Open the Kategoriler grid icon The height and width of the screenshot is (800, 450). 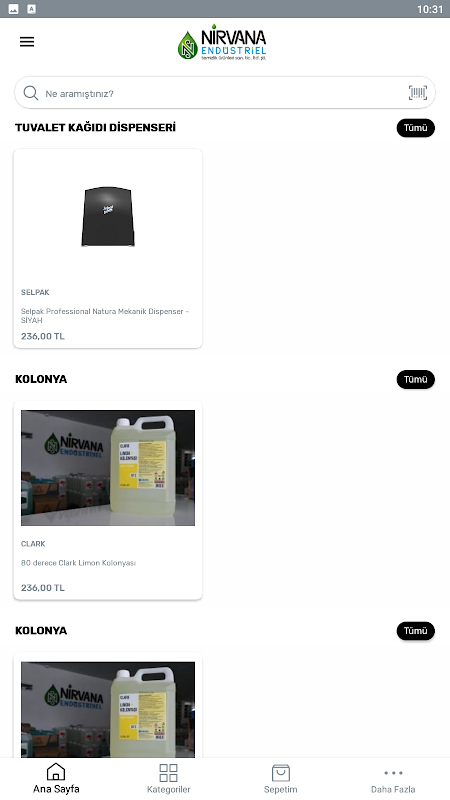pyautogui.click(x=168, y=772)
